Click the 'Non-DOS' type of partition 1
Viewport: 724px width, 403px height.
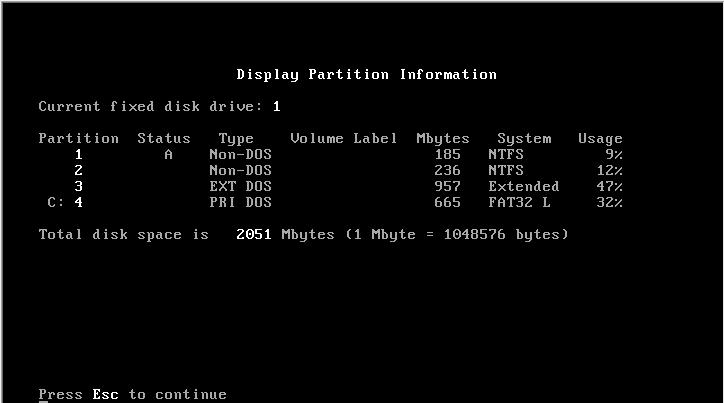(x=241, y=155)
